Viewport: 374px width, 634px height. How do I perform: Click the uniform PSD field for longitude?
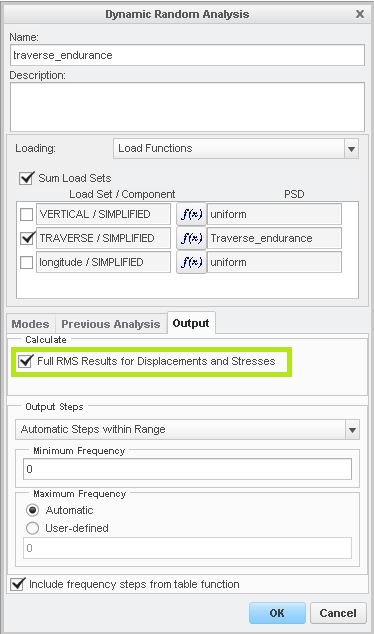(274, 262)
